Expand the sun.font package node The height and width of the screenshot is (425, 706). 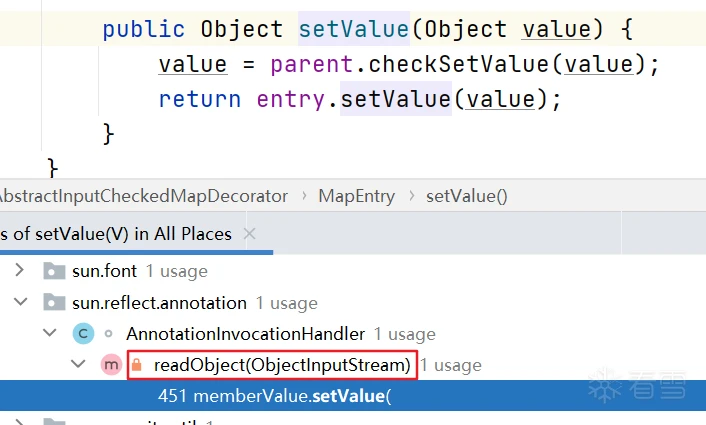coord(18,271)
